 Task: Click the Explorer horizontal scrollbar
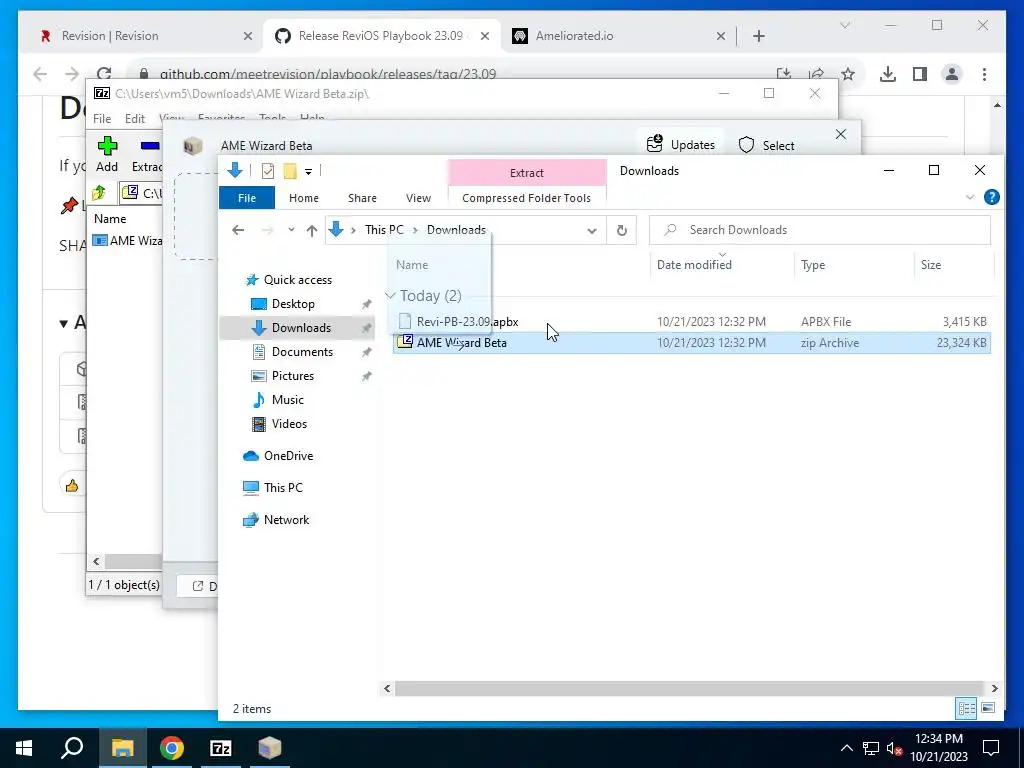point(690,688)
